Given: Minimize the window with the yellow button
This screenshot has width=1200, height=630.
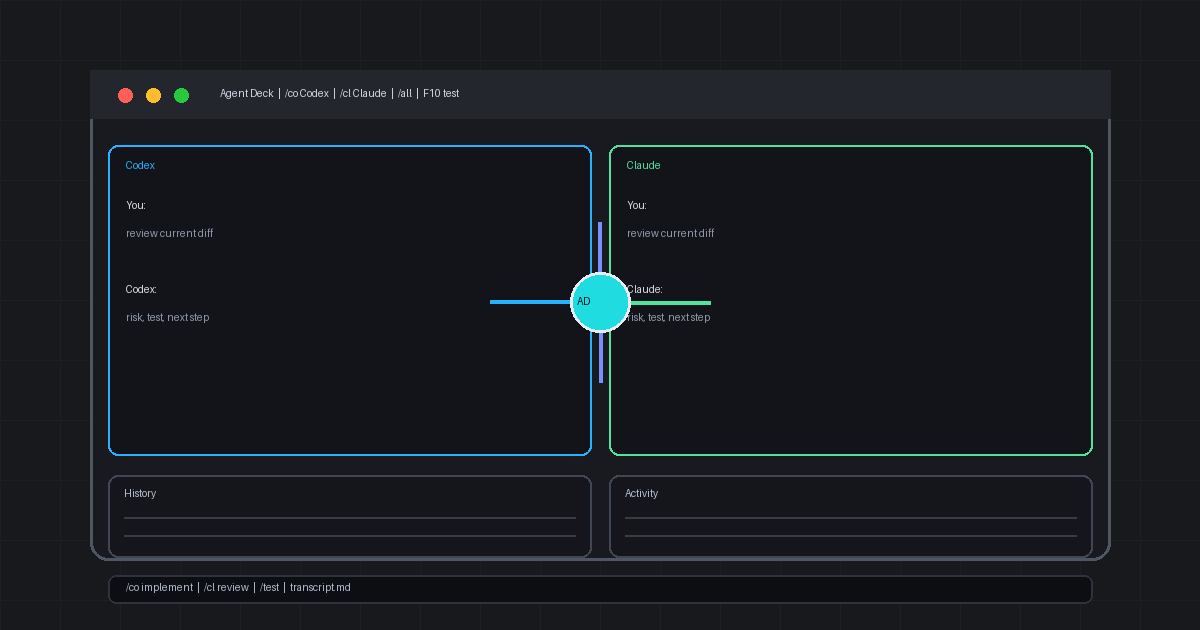Looking at the screenshot, I should coord(153,95).
